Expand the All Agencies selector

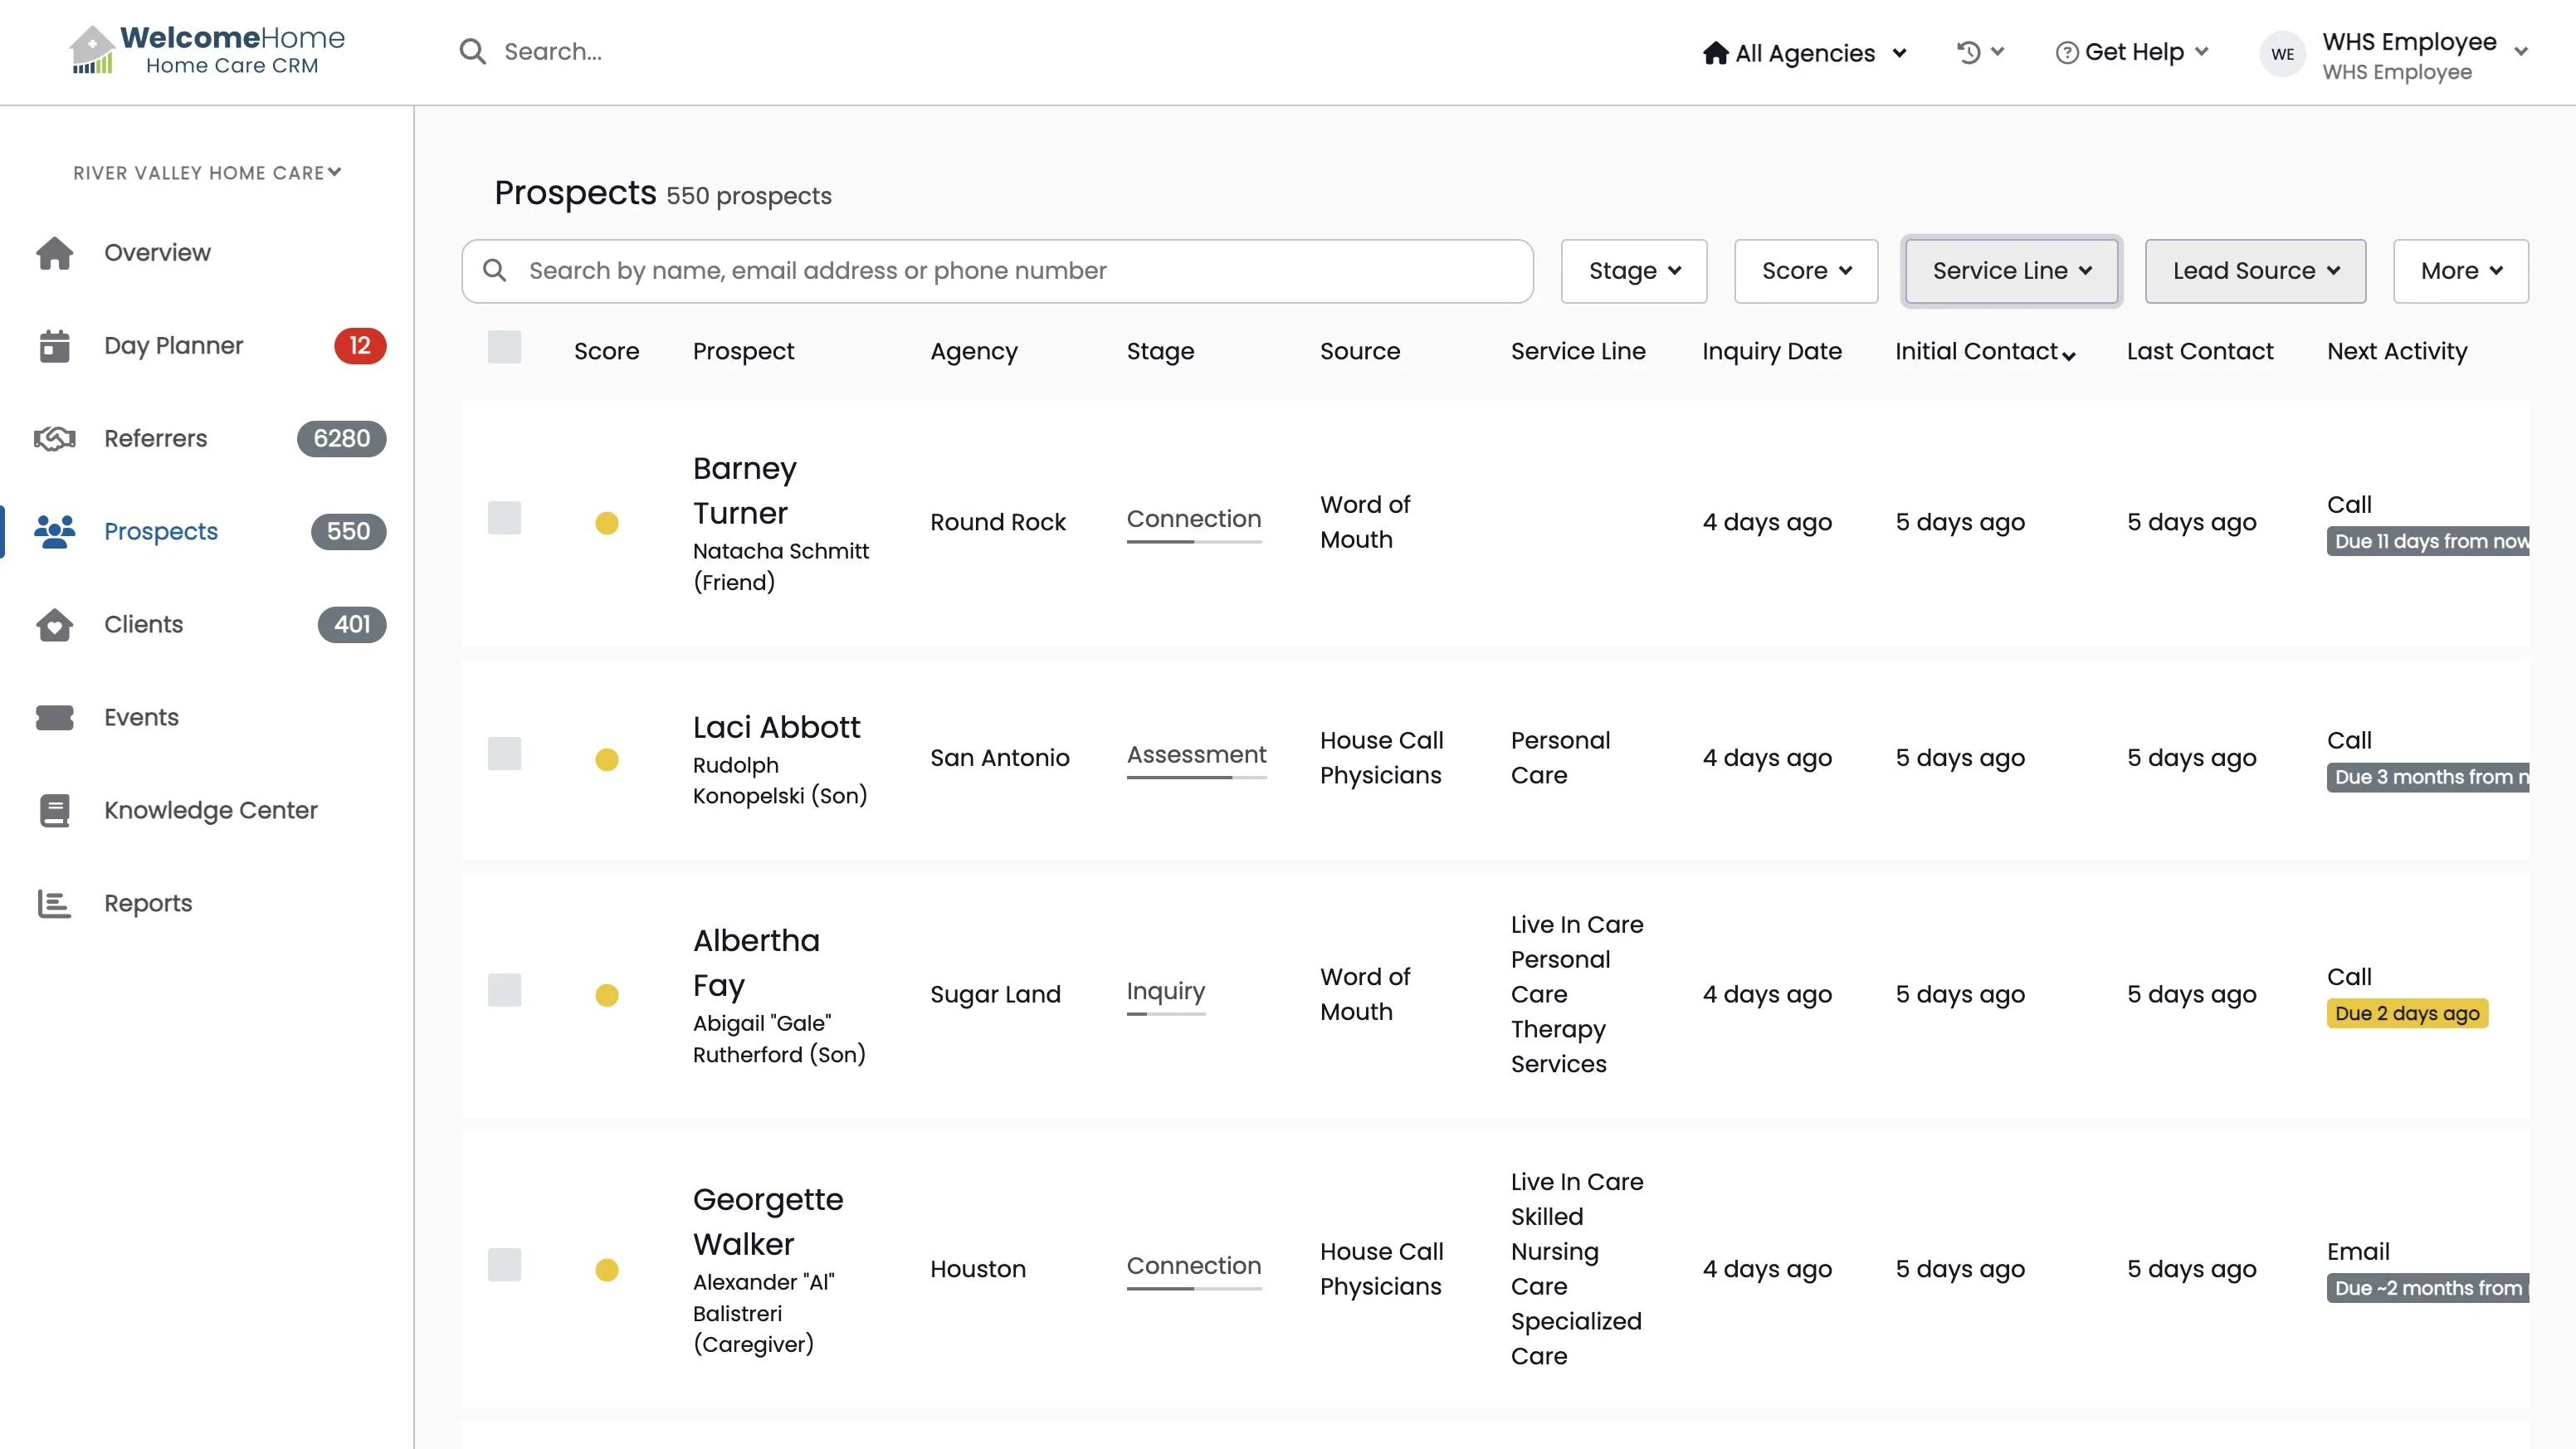(1804, 53)
